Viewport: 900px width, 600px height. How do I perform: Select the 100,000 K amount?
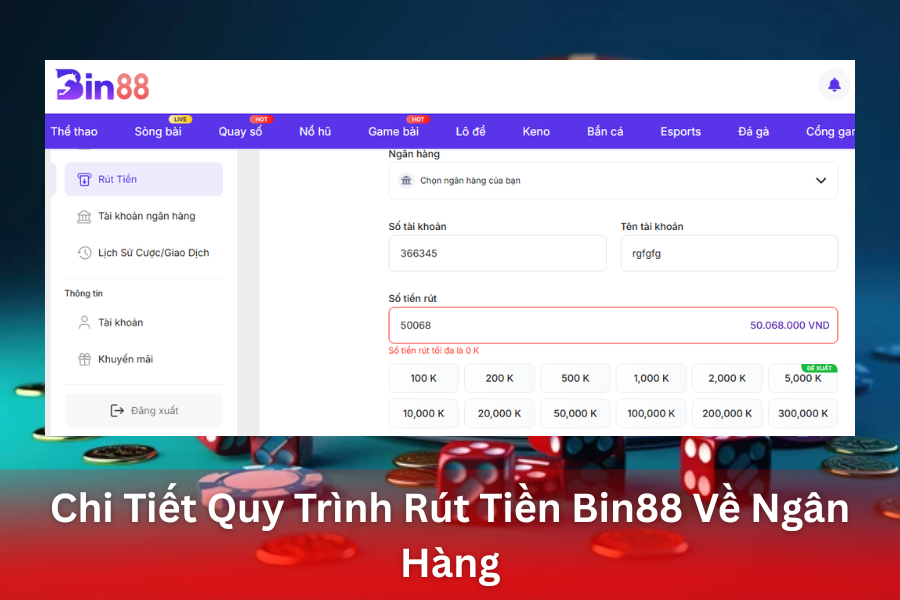(651, 413)
